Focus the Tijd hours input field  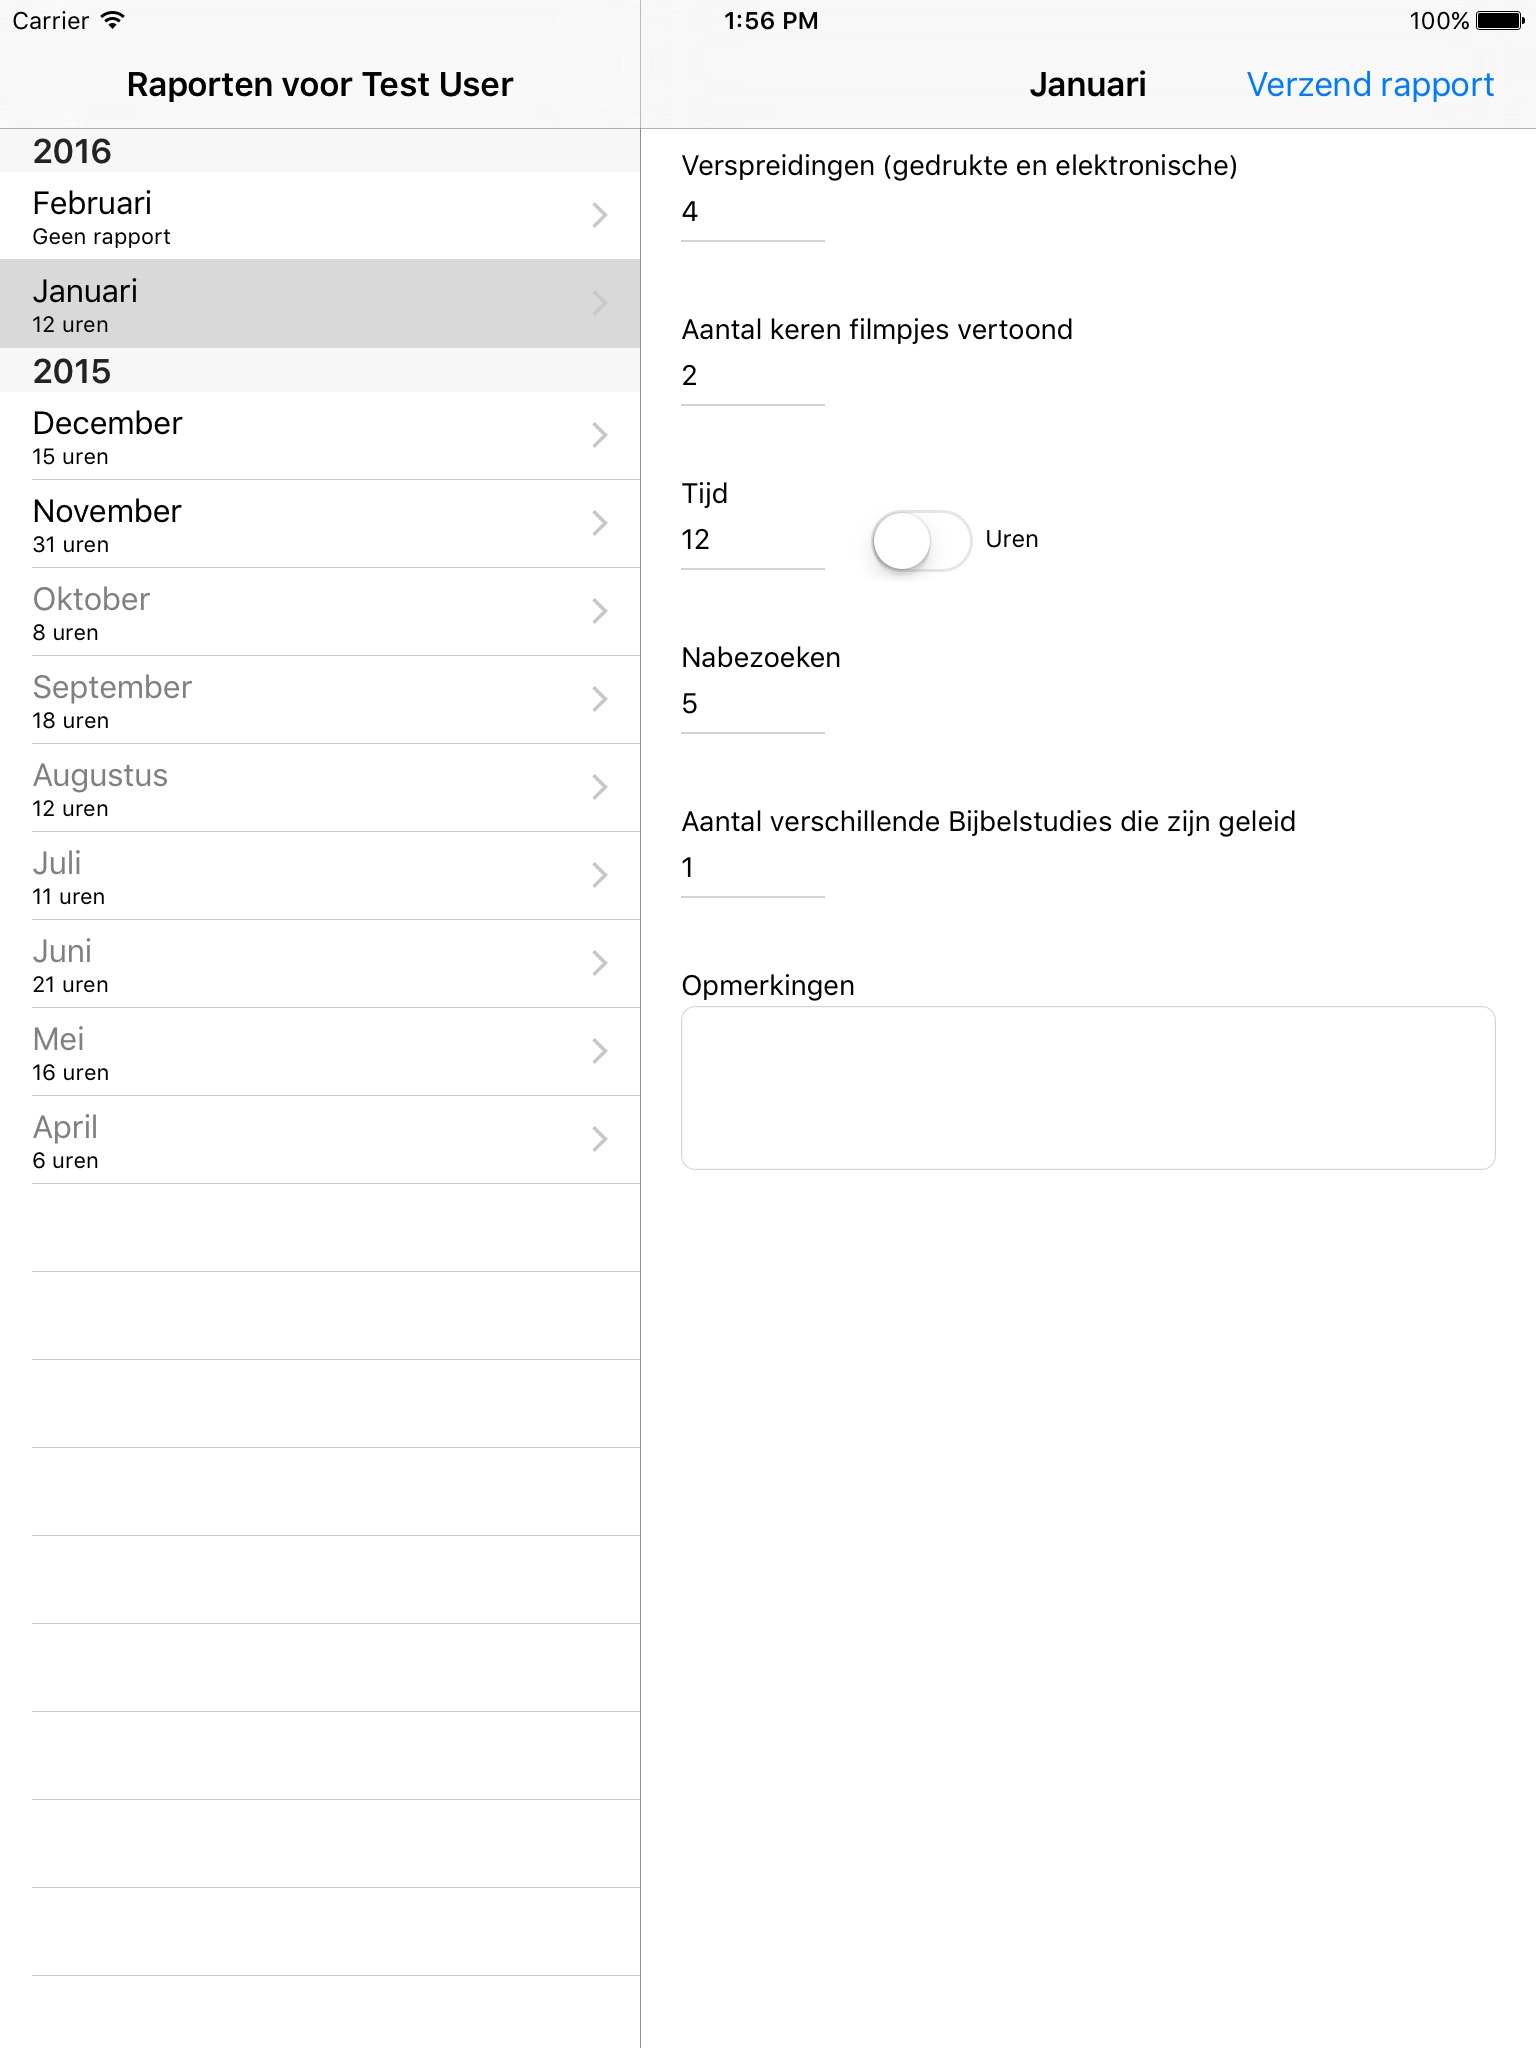coord(752,541)
